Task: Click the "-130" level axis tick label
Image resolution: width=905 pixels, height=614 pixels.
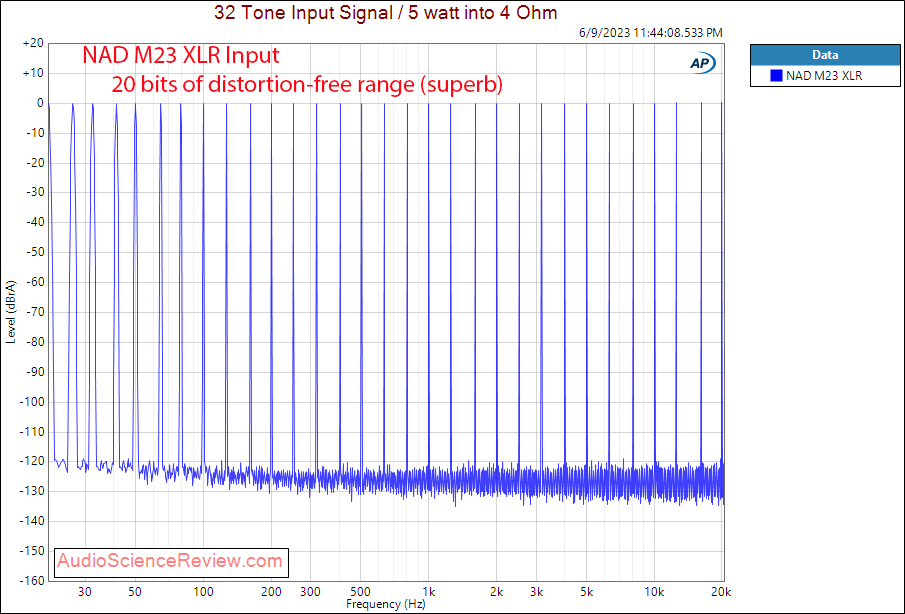Action: click(32, 491)
